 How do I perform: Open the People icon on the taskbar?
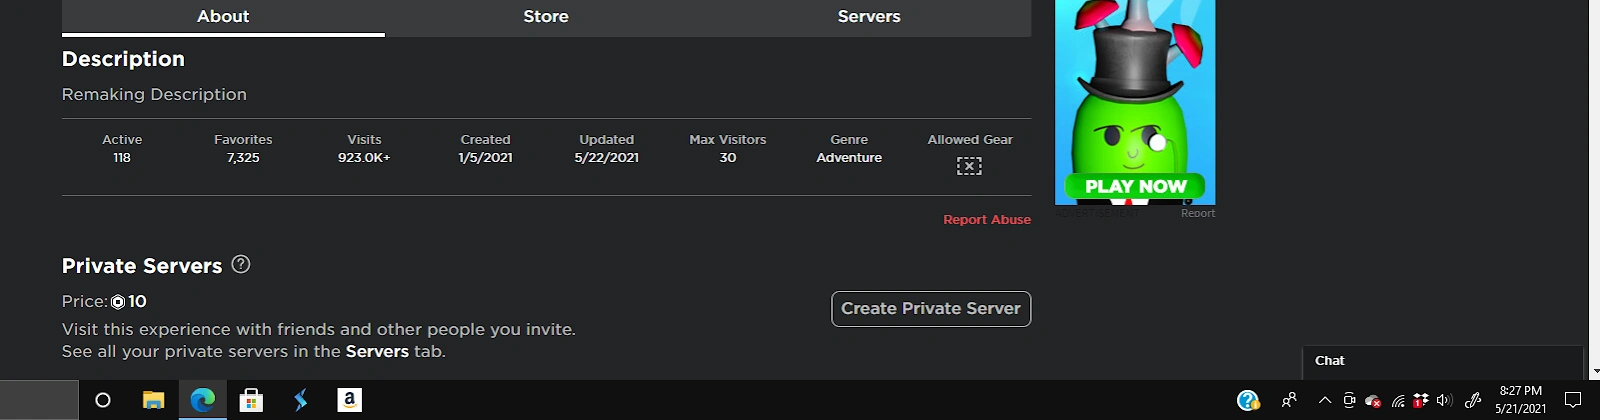coord(1289,401)
